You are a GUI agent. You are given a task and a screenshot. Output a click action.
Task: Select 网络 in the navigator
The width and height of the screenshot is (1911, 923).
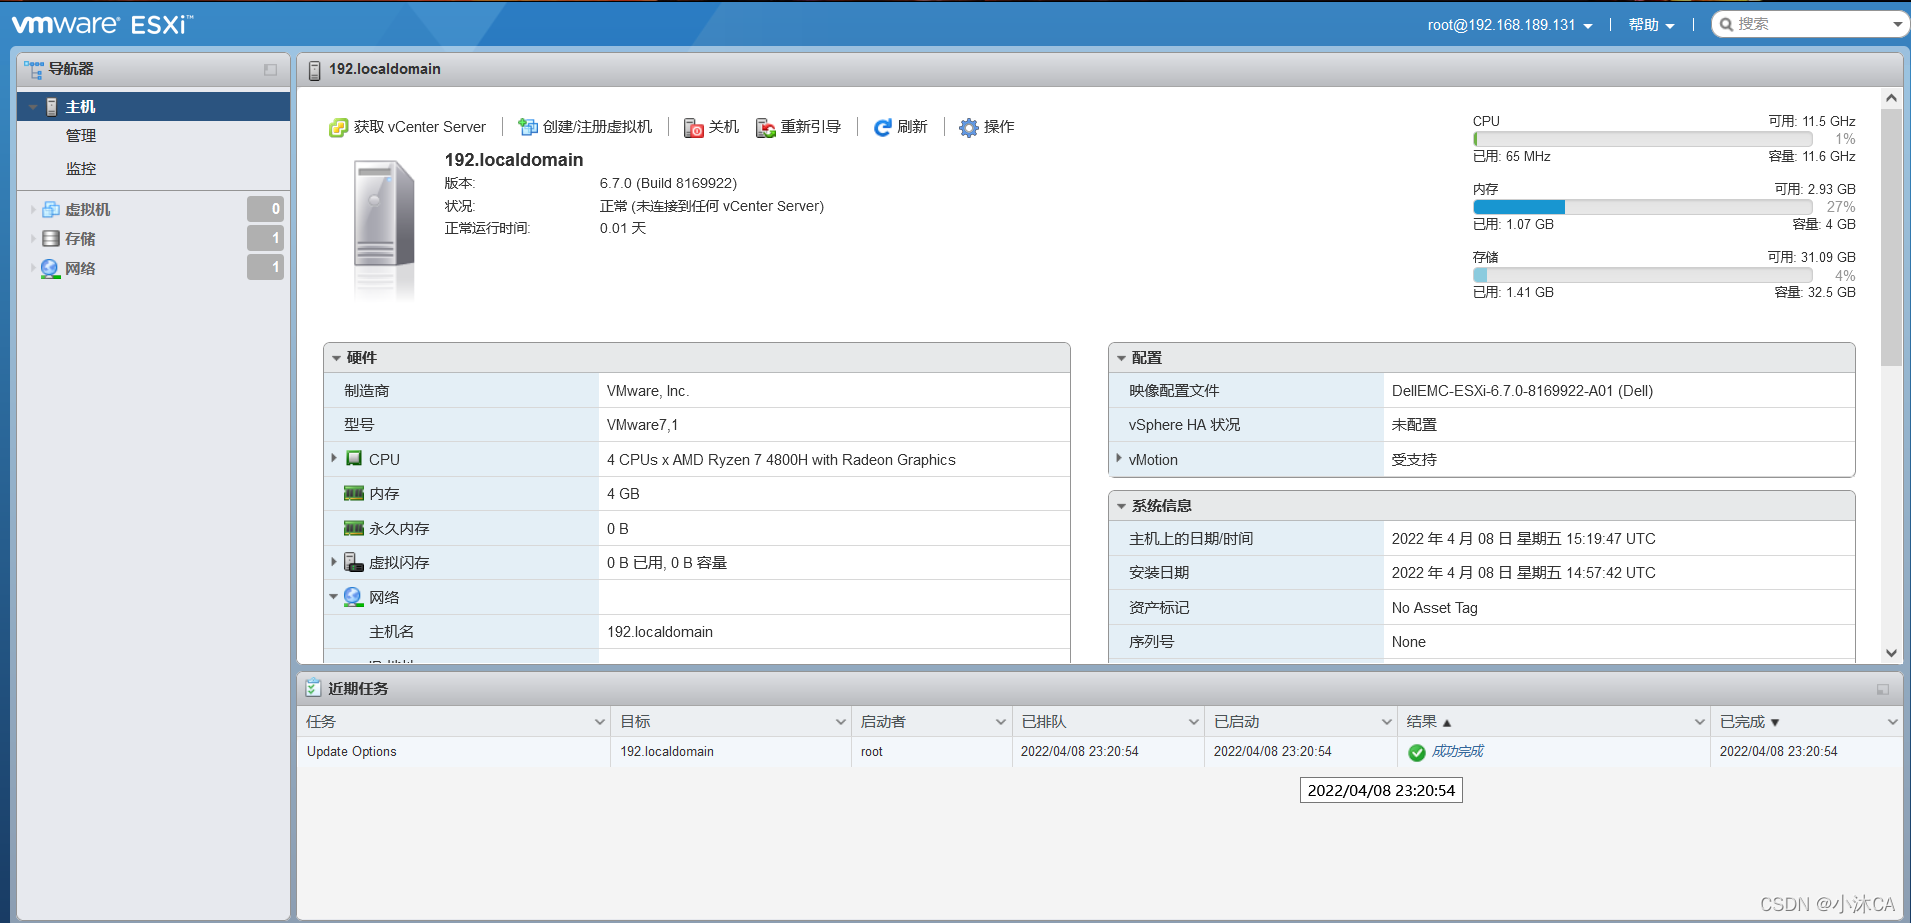pyautogui.click(x=80, y=268)
